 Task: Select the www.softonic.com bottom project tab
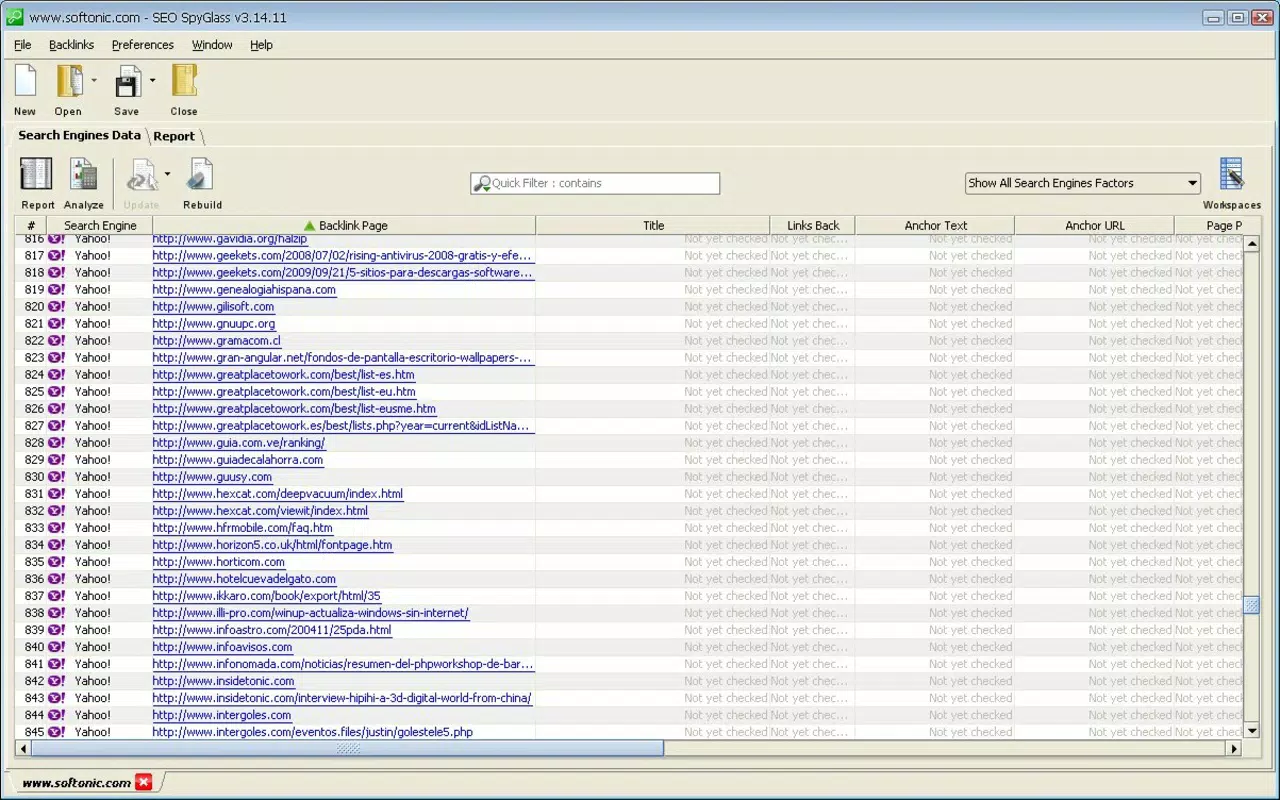76,783
